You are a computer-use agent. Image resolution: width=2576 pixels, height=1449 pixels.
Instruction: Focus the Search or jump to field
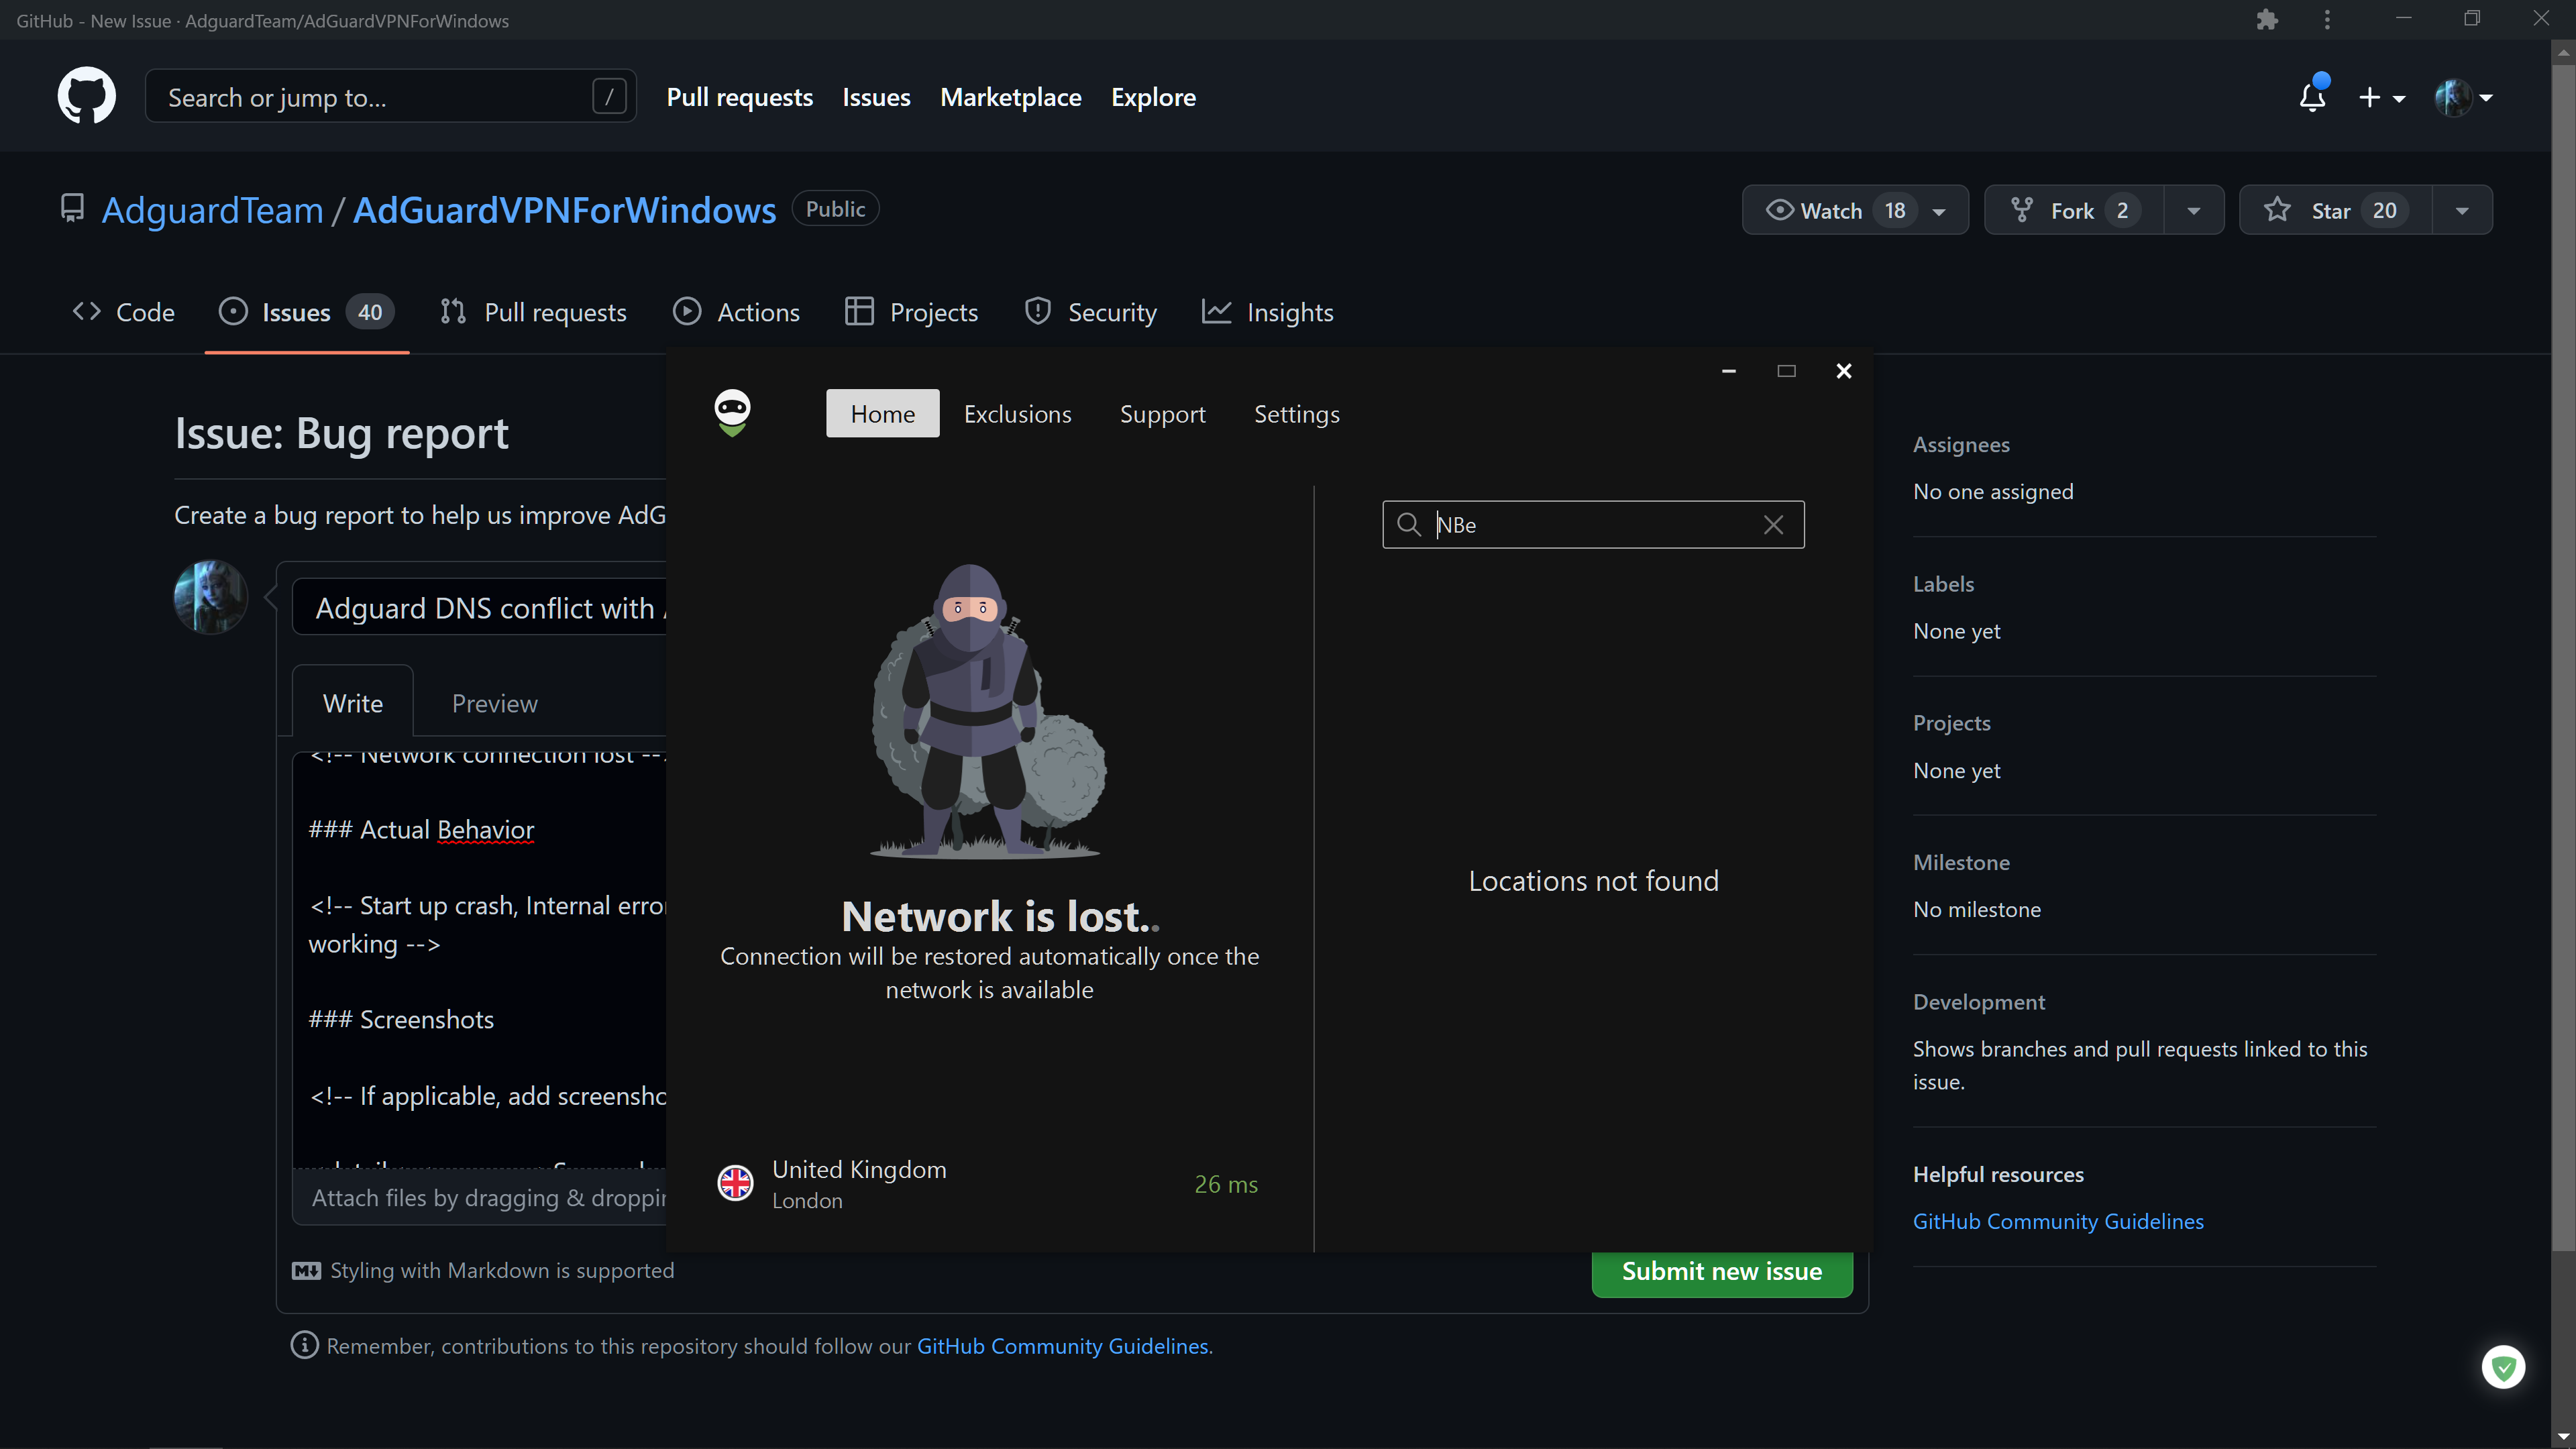[390, 96]
